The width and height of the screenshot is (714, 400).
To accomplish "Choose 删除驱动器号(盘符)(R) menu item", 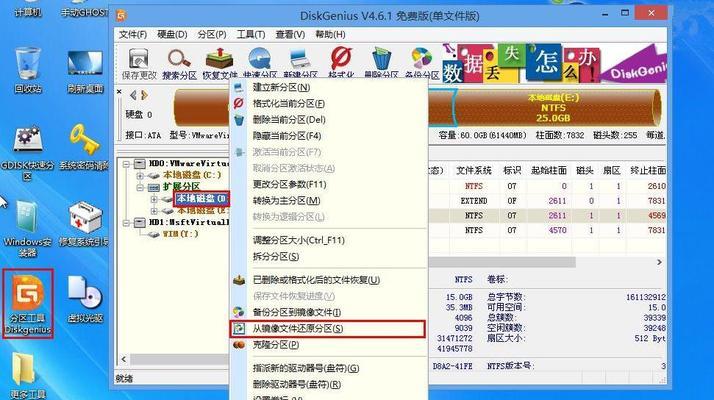I will [x=328, y=385].
